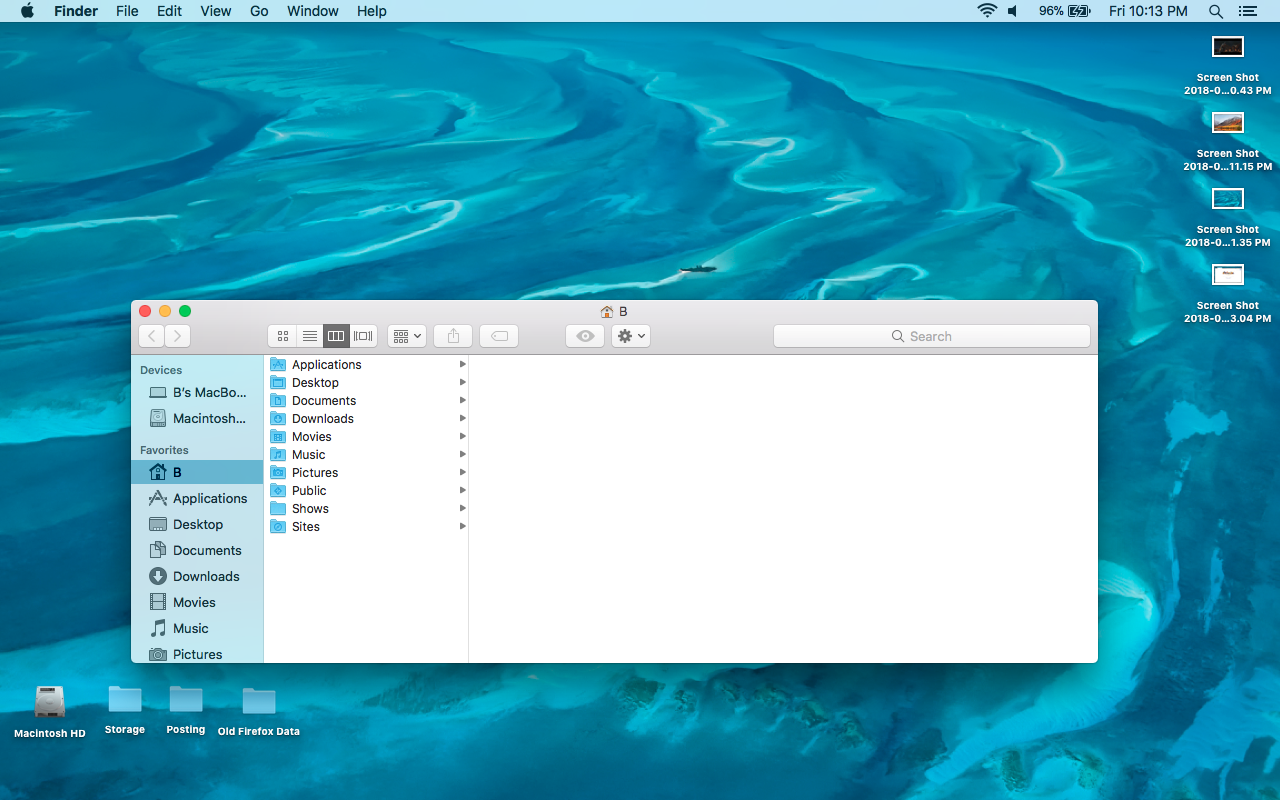Open the Go menu
Viewport: 1280px width, 800px height.
[x=259, y=11]
